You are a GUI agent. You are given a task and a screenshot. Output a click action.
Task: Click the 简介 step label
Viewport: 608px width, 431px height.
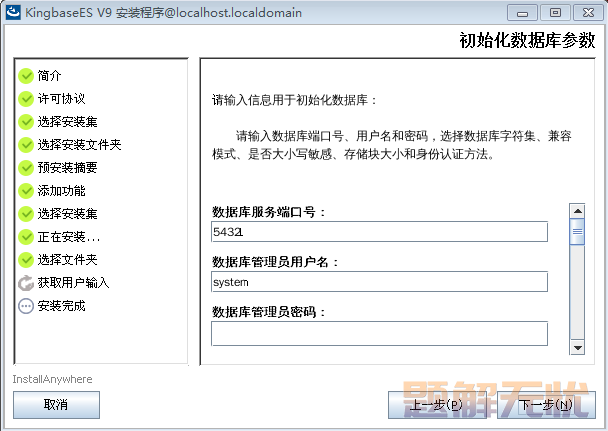(49, 76)
